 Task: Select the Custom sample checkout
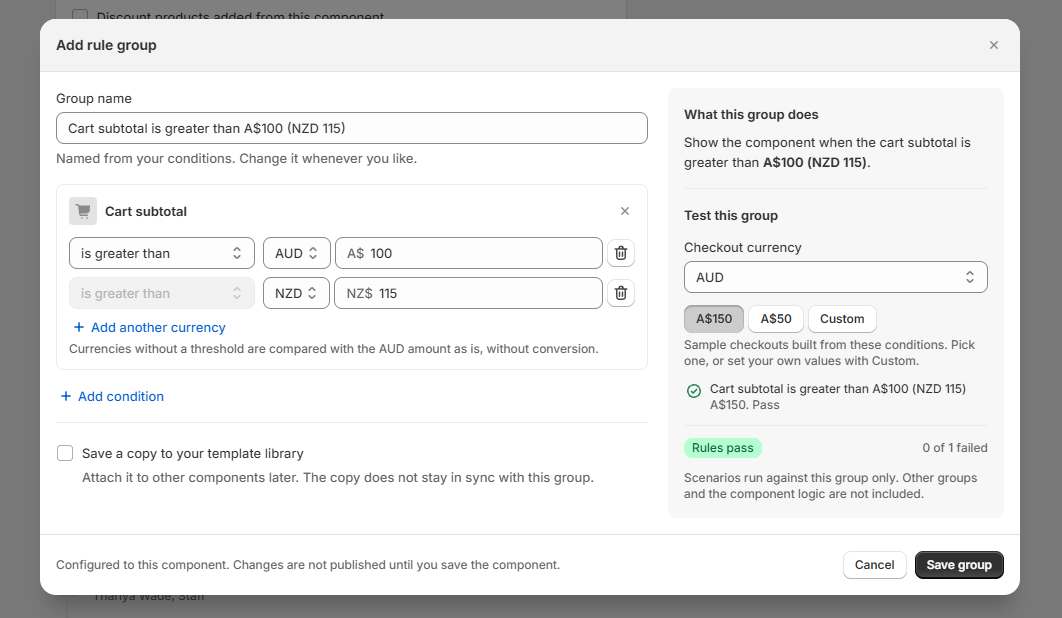click(x=842, y=318)
